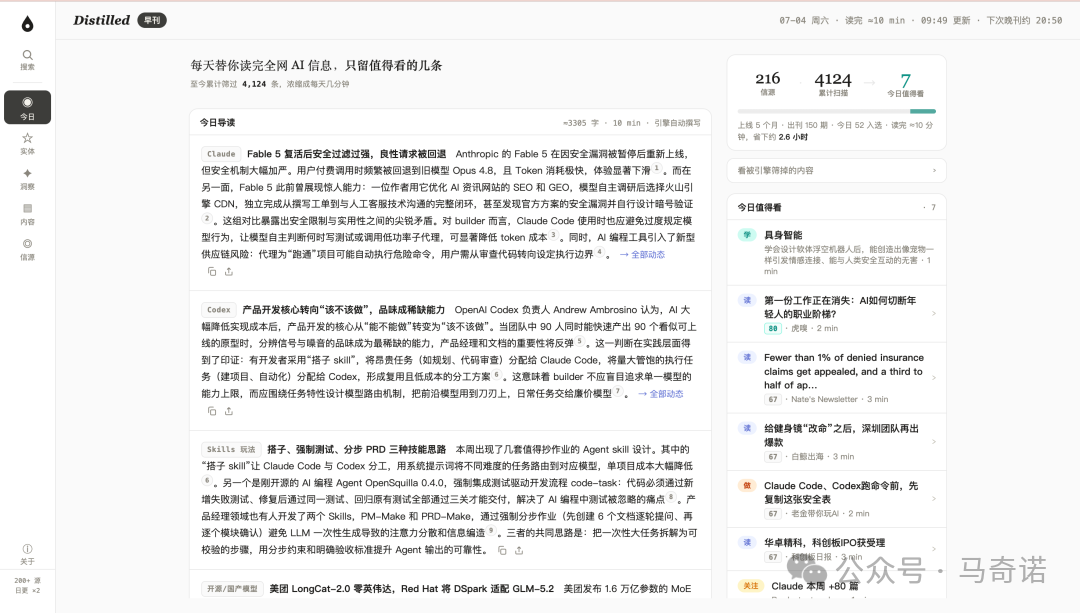The height and width of the screenshot is (613, 1080).
Task: Click the 4124 累计扫描 statistic
Action: click(x=833, y=83)
